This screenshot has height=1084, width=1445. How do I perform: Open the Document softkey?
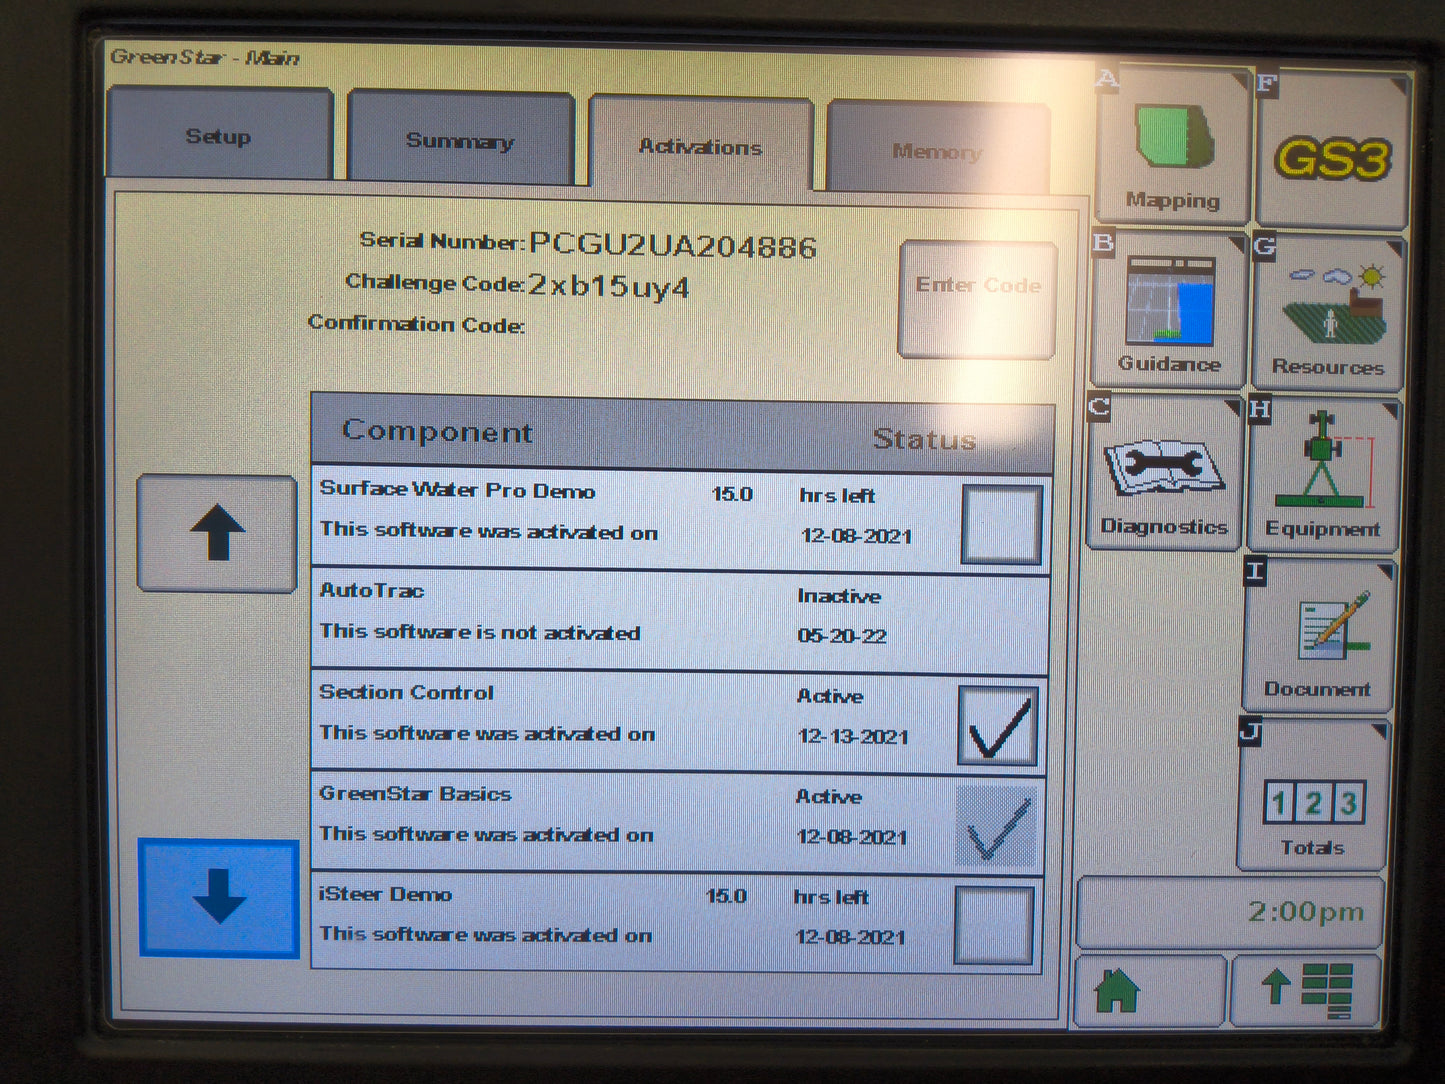tap(1318, 635)
